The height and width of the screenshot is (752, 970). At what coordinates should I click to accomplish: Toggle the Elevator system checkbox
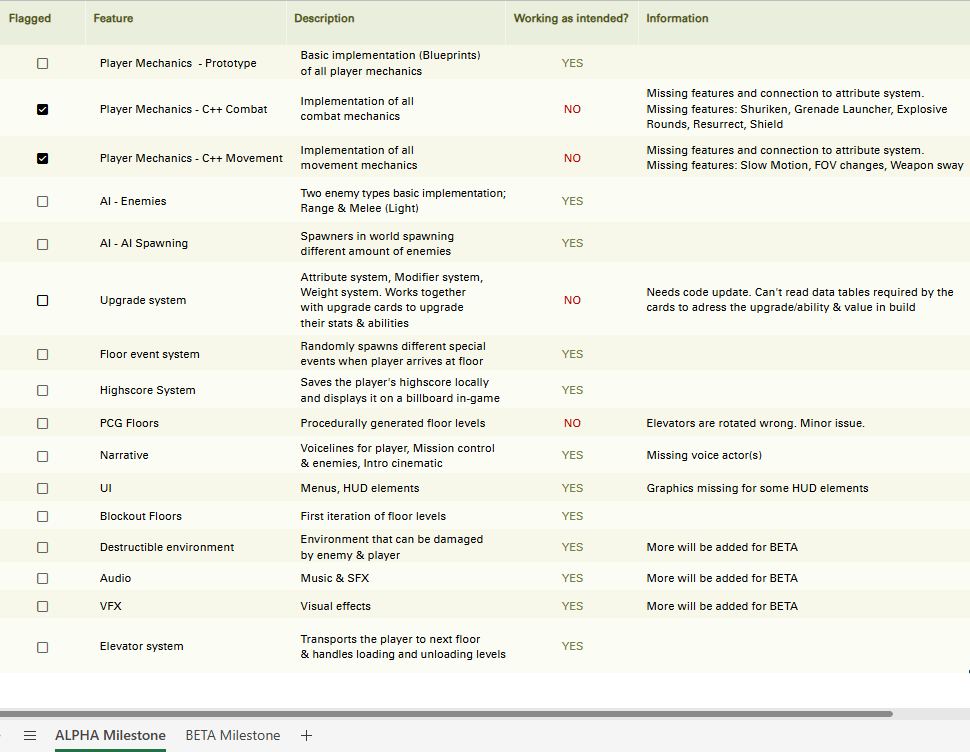click(42, 647)
